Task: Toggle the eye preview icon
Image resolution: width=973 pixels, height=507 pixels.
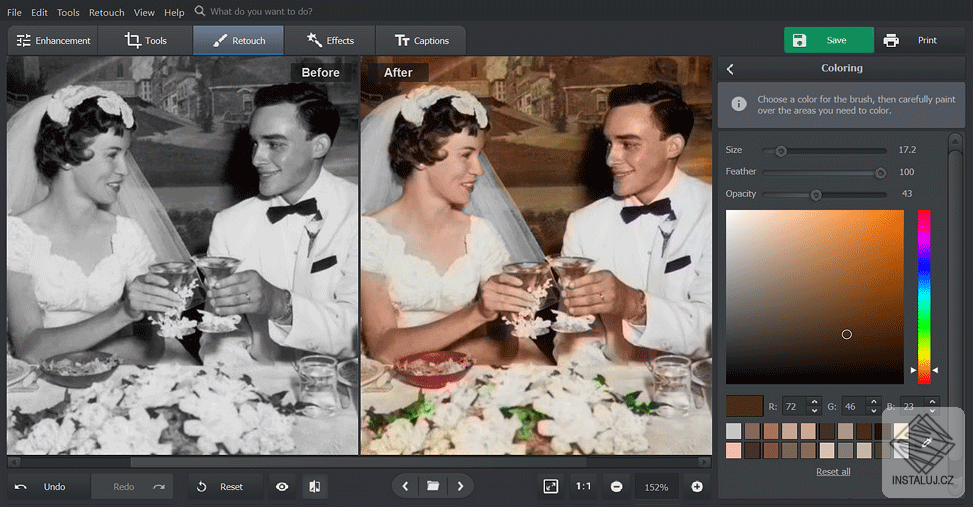Action: pos(282,487)
